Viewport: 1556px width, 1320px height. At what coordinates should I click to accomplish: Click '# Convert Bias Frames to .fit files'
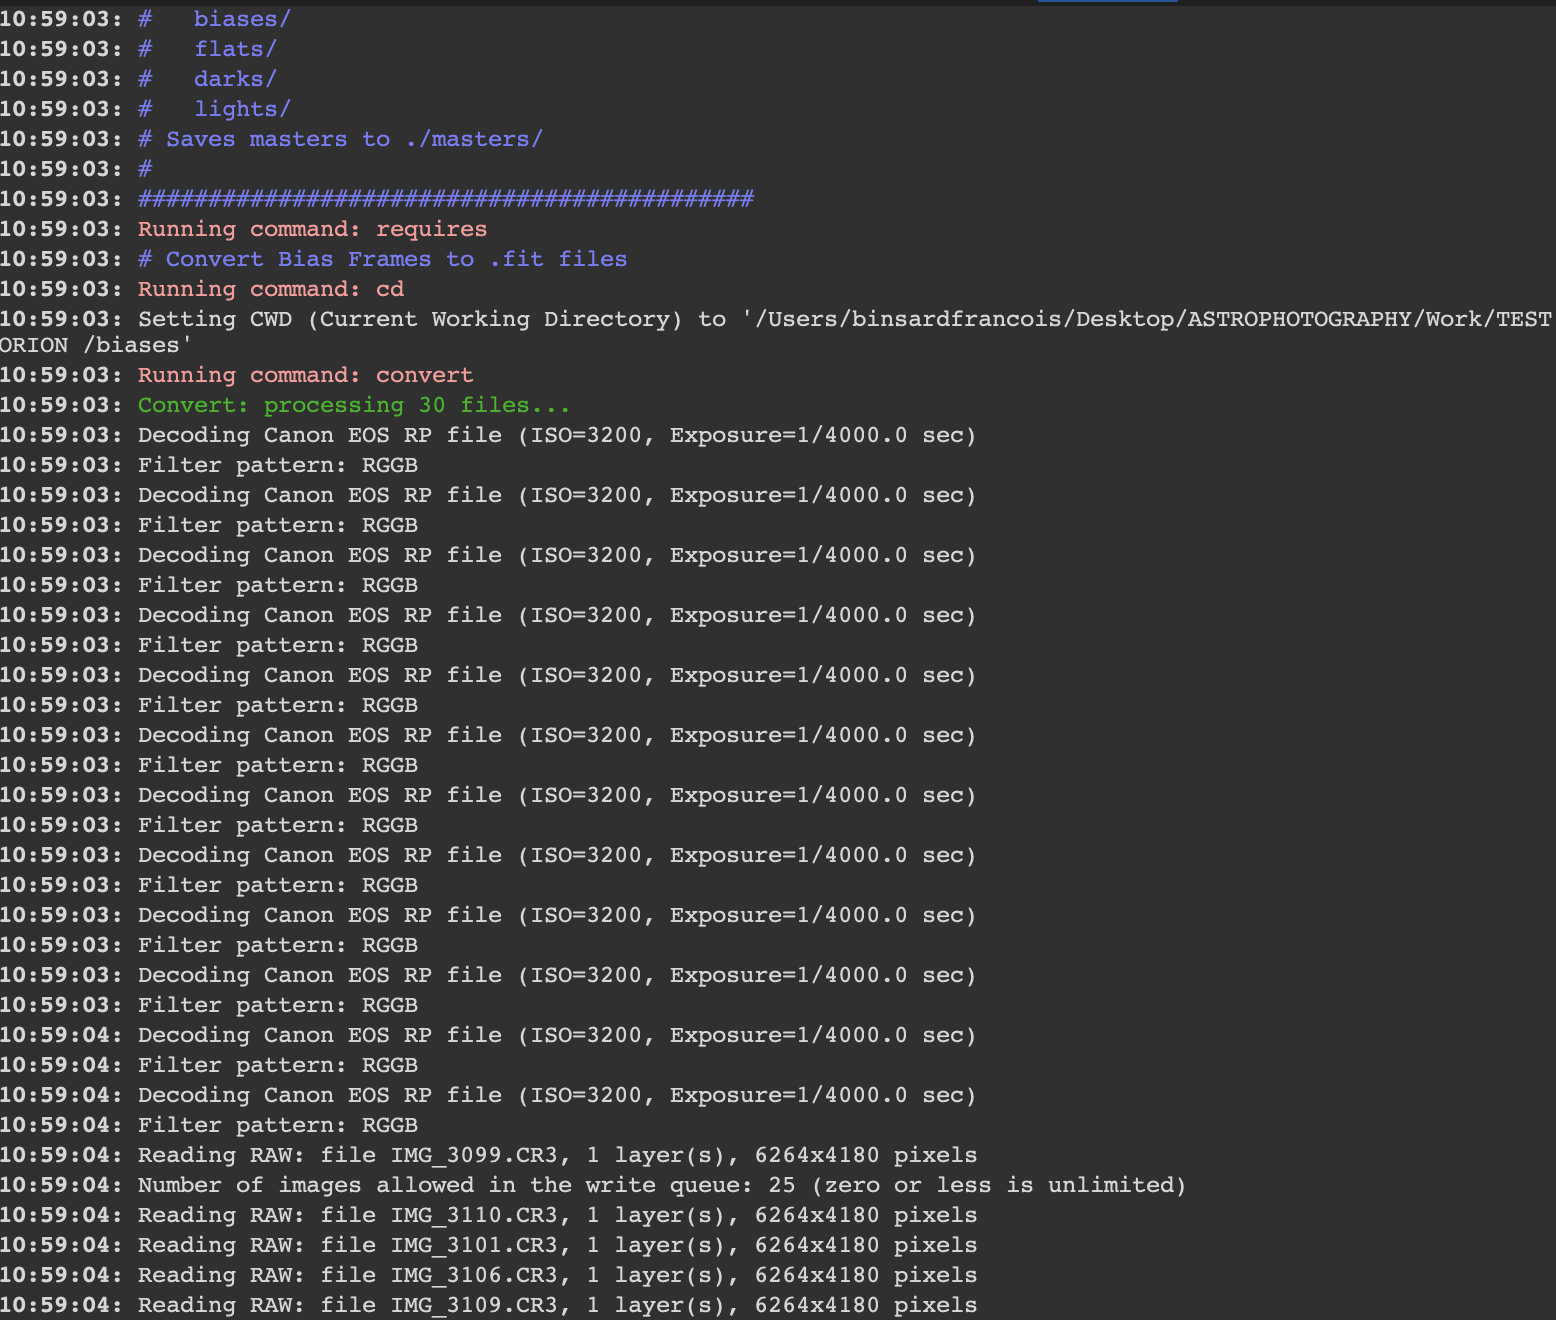[382, 259]
